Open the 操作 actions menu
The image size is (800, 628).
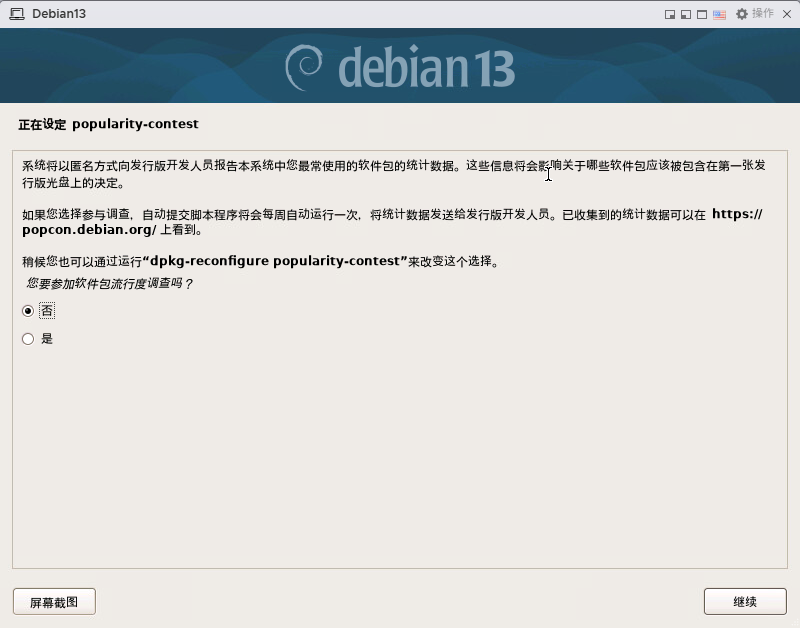pyautogui.click(x=763, y=13)
